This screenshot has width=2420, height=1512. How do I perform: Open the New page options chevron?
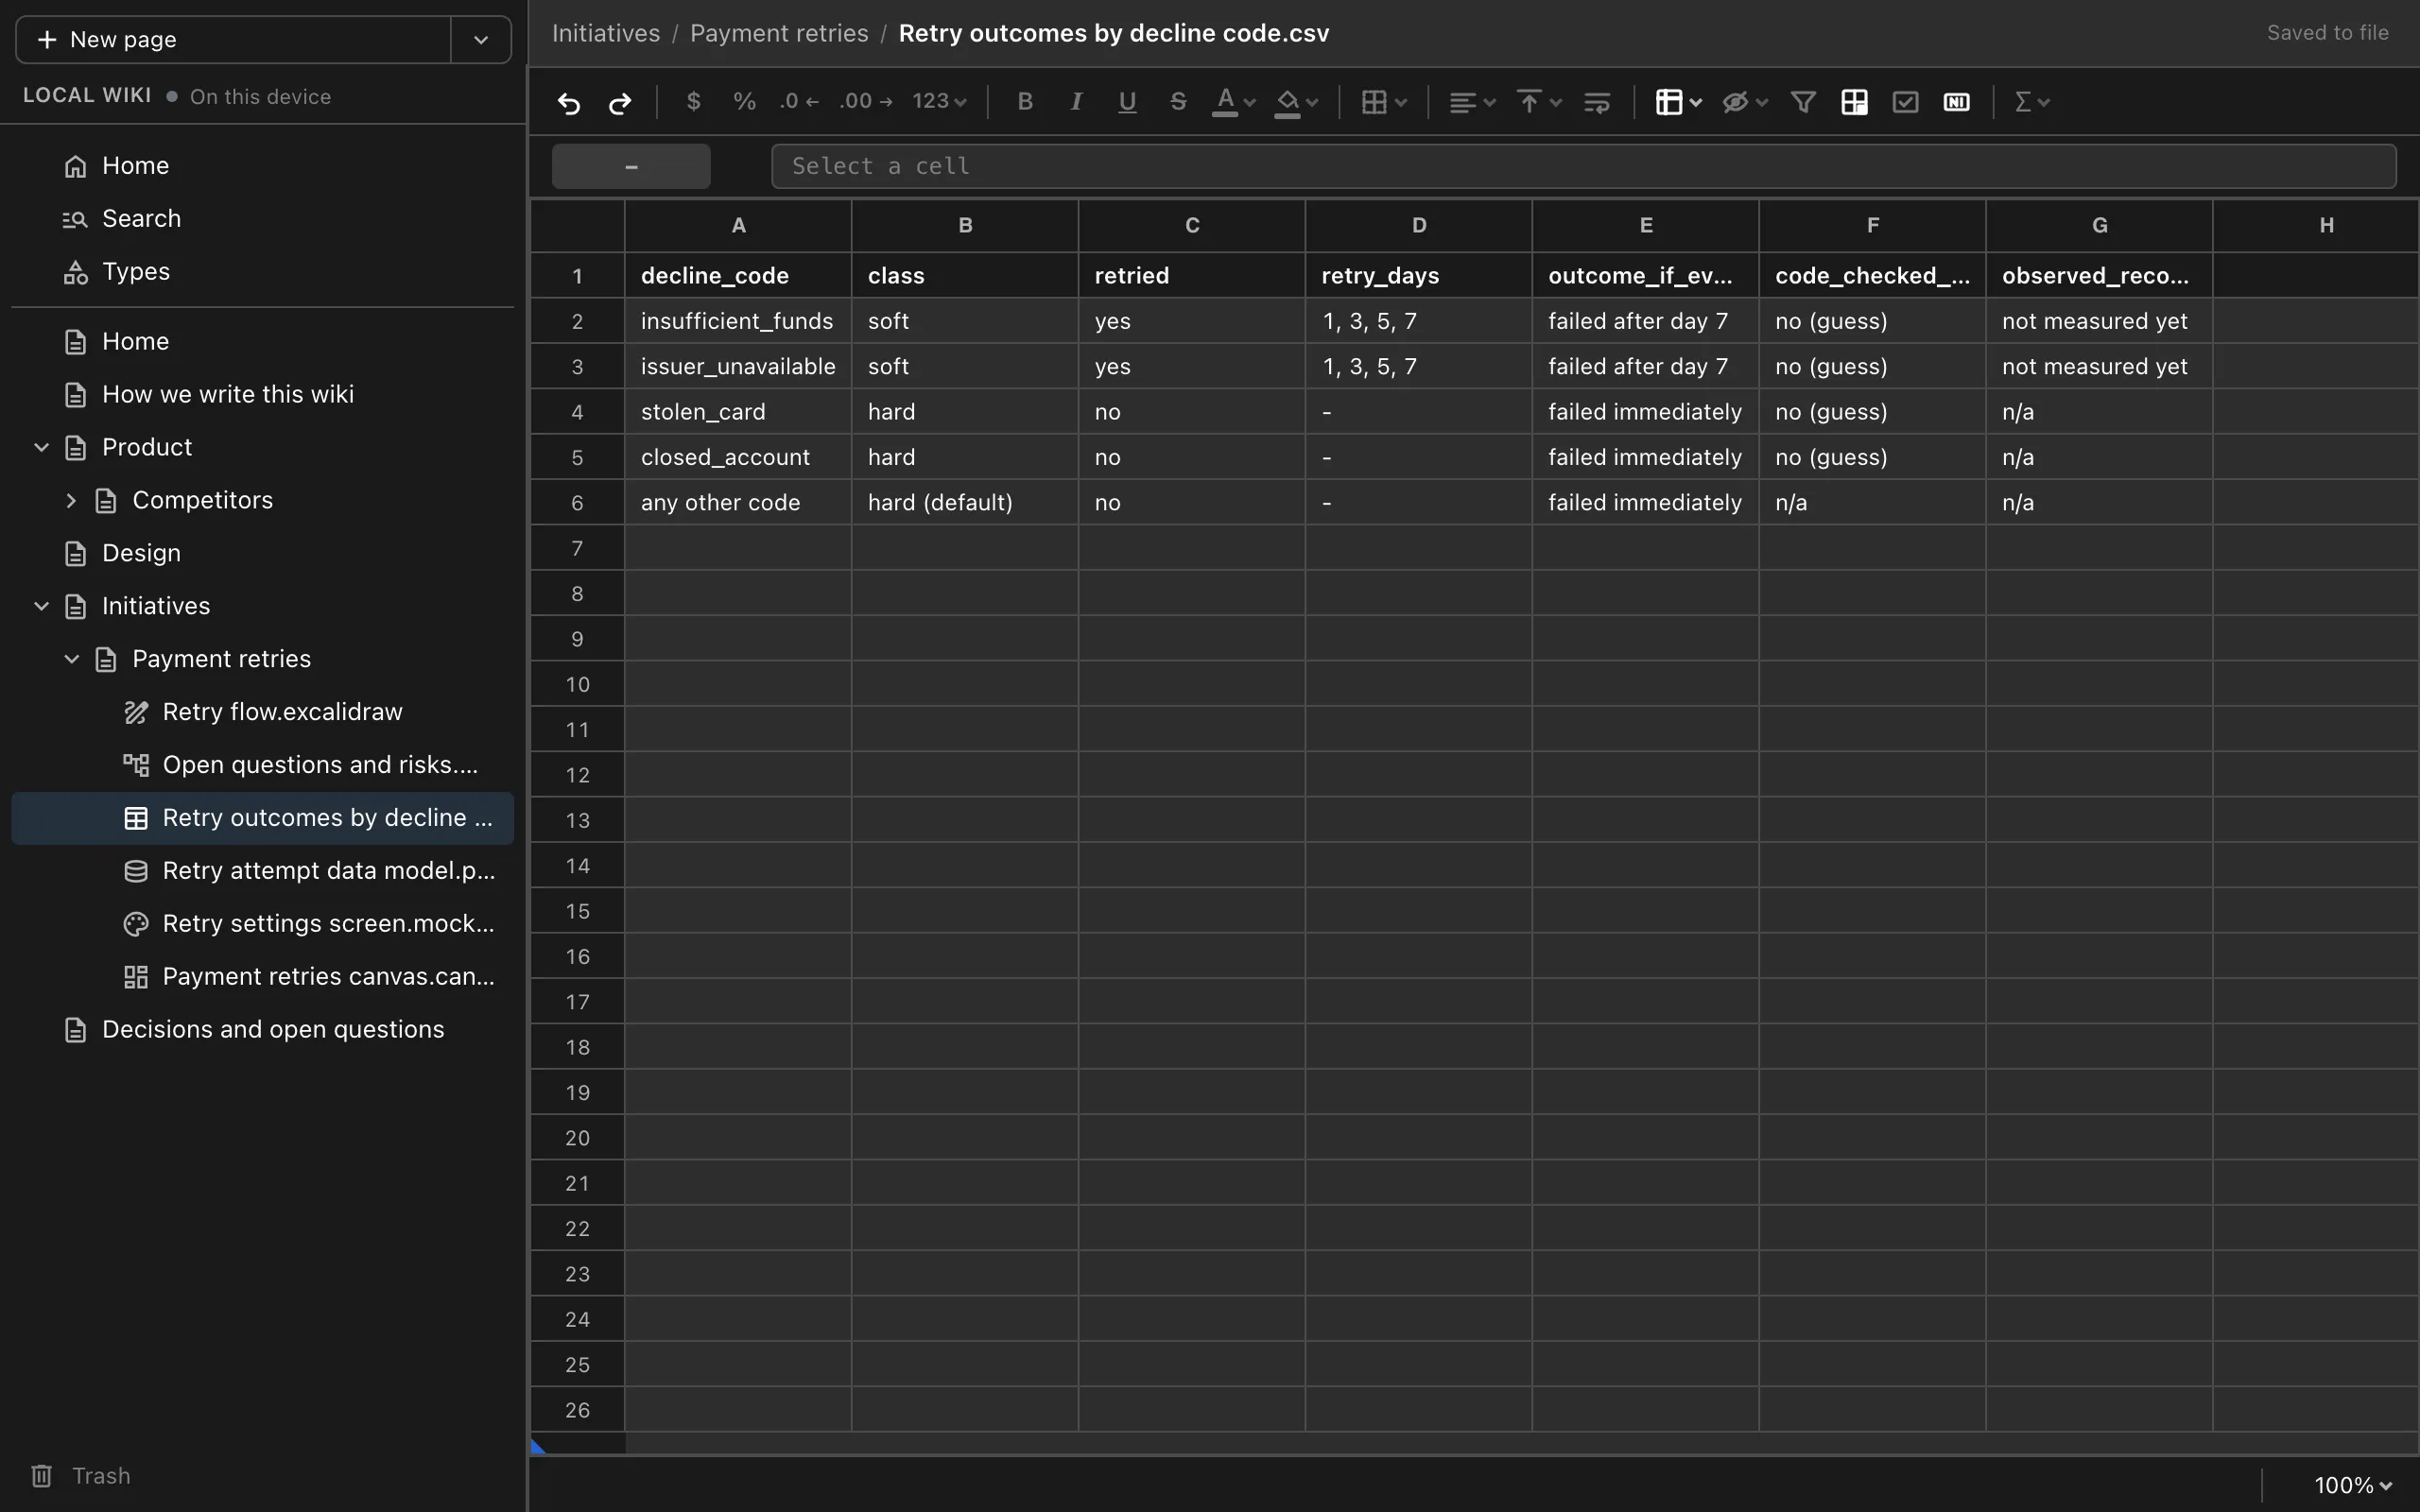coord(481,40)
